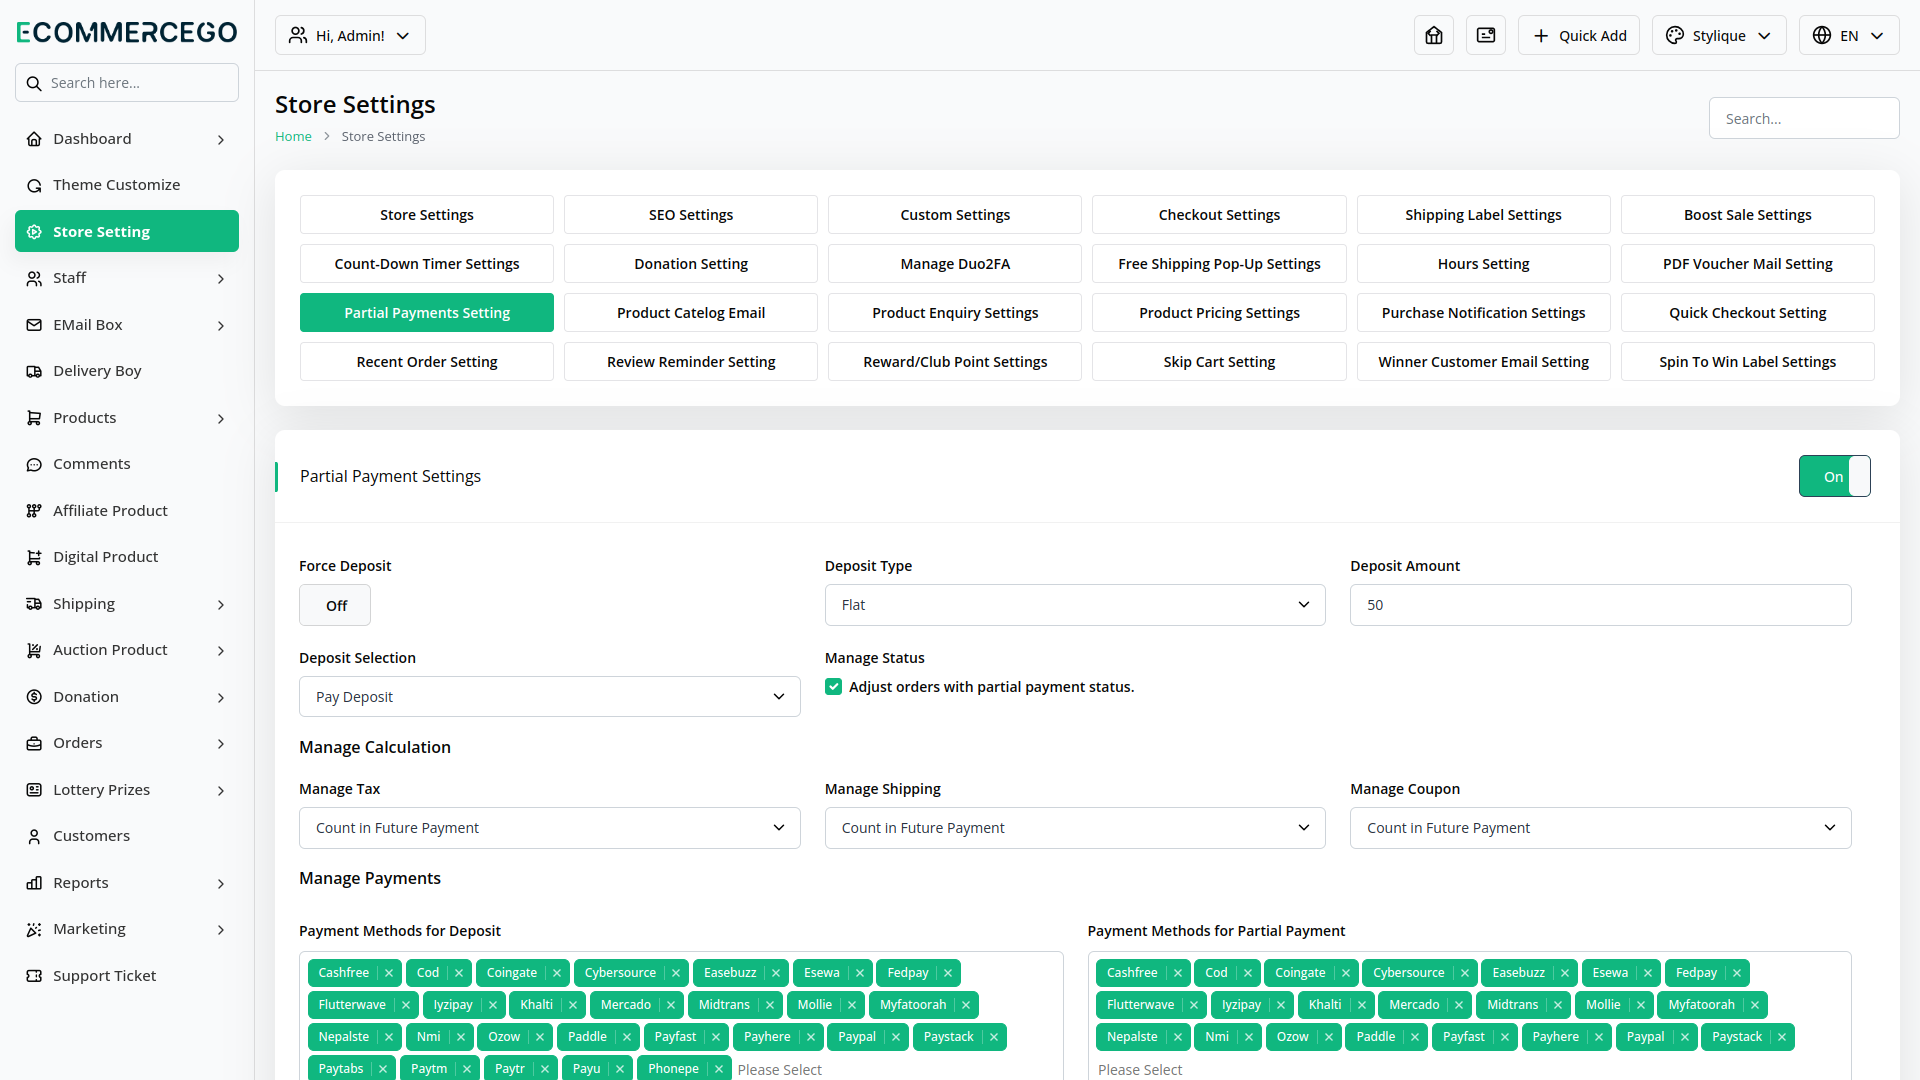Expand the Dashboard menu chevron
The width and height of the screenshot is (1920, 1080).
221,140
